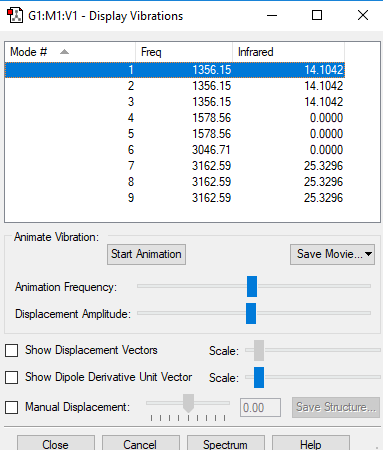Select mode 6 with frequency 3046.71
383x450 pixels.
[175, 150]
